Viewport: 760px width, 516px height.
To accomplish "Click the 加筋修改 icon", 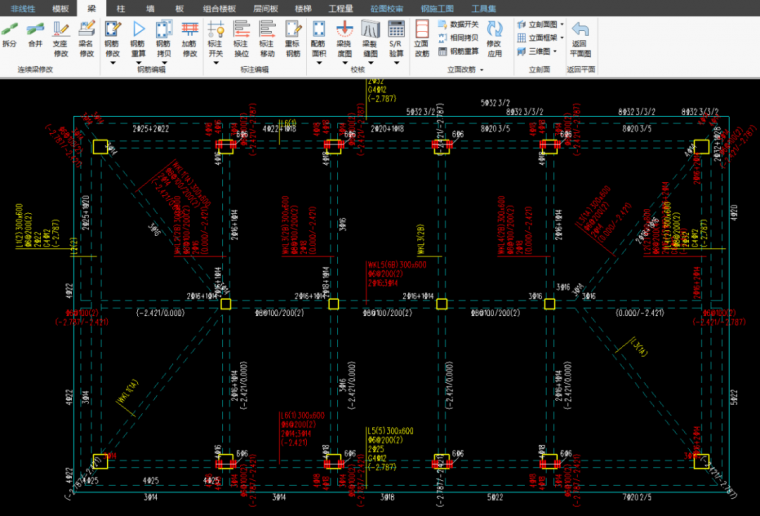I will tap(189, 35).
